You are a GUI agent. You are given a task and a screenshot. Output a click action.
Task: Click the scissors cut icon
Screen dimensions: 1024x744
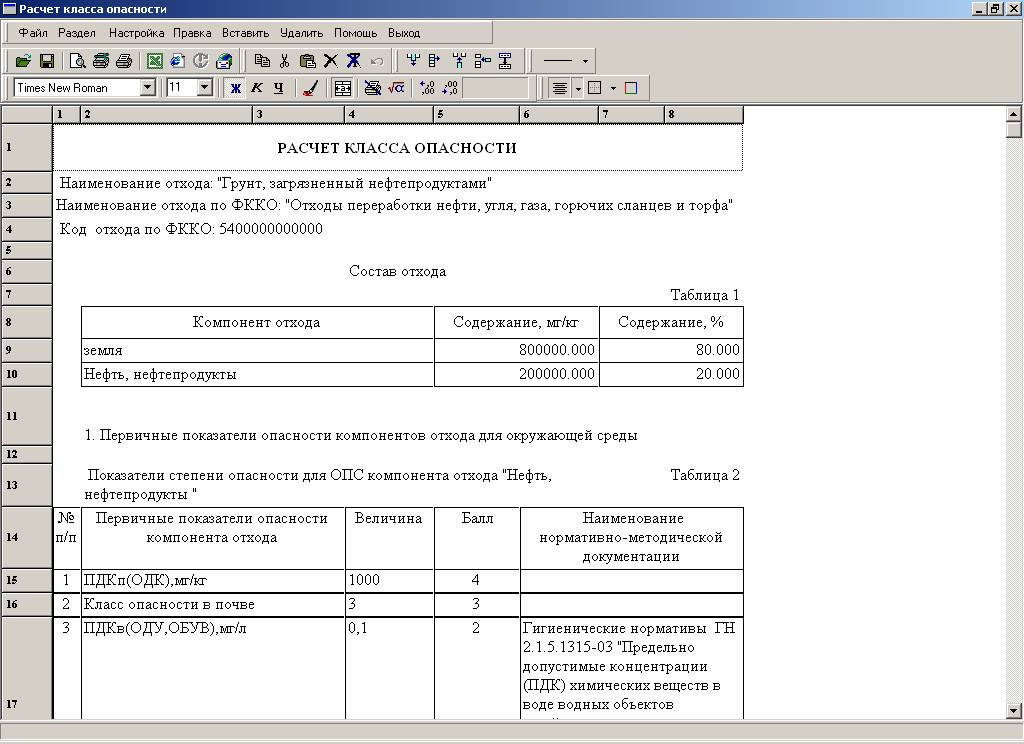click(285, 61)
